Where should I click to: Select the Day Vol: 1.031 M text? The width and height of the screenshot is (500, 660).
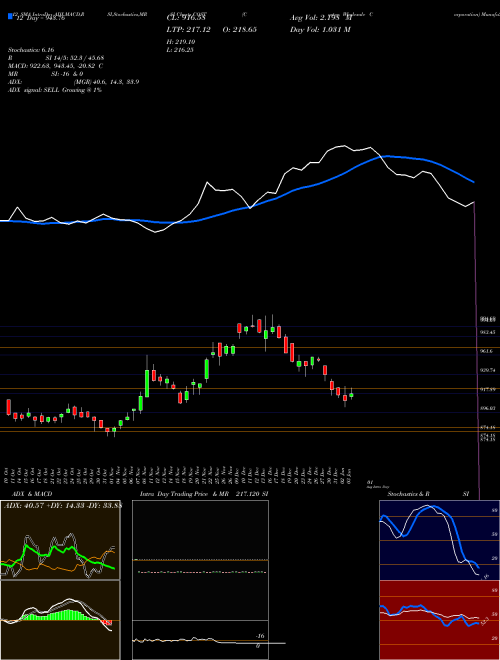[320, 29]
